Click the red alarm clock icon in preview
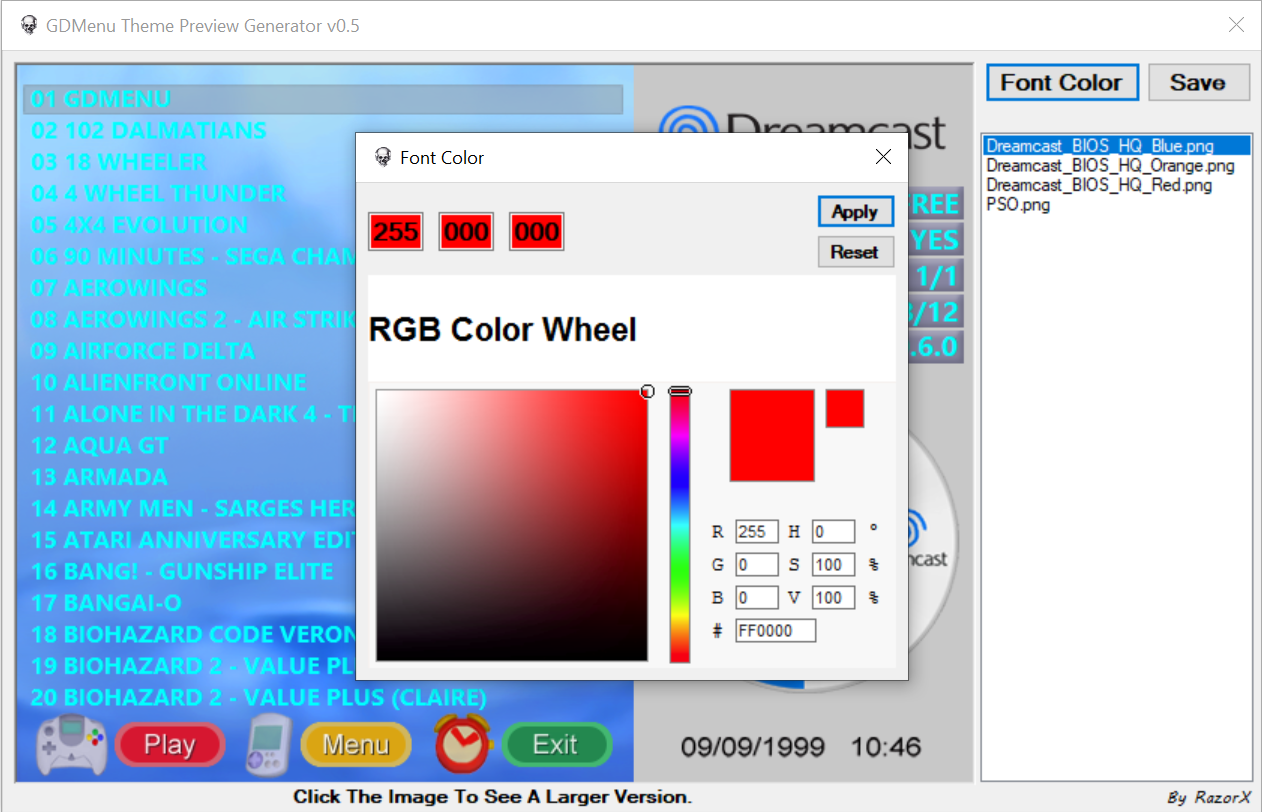The width and height of the screenshot is (1262, 812). (x=463, y=744)
